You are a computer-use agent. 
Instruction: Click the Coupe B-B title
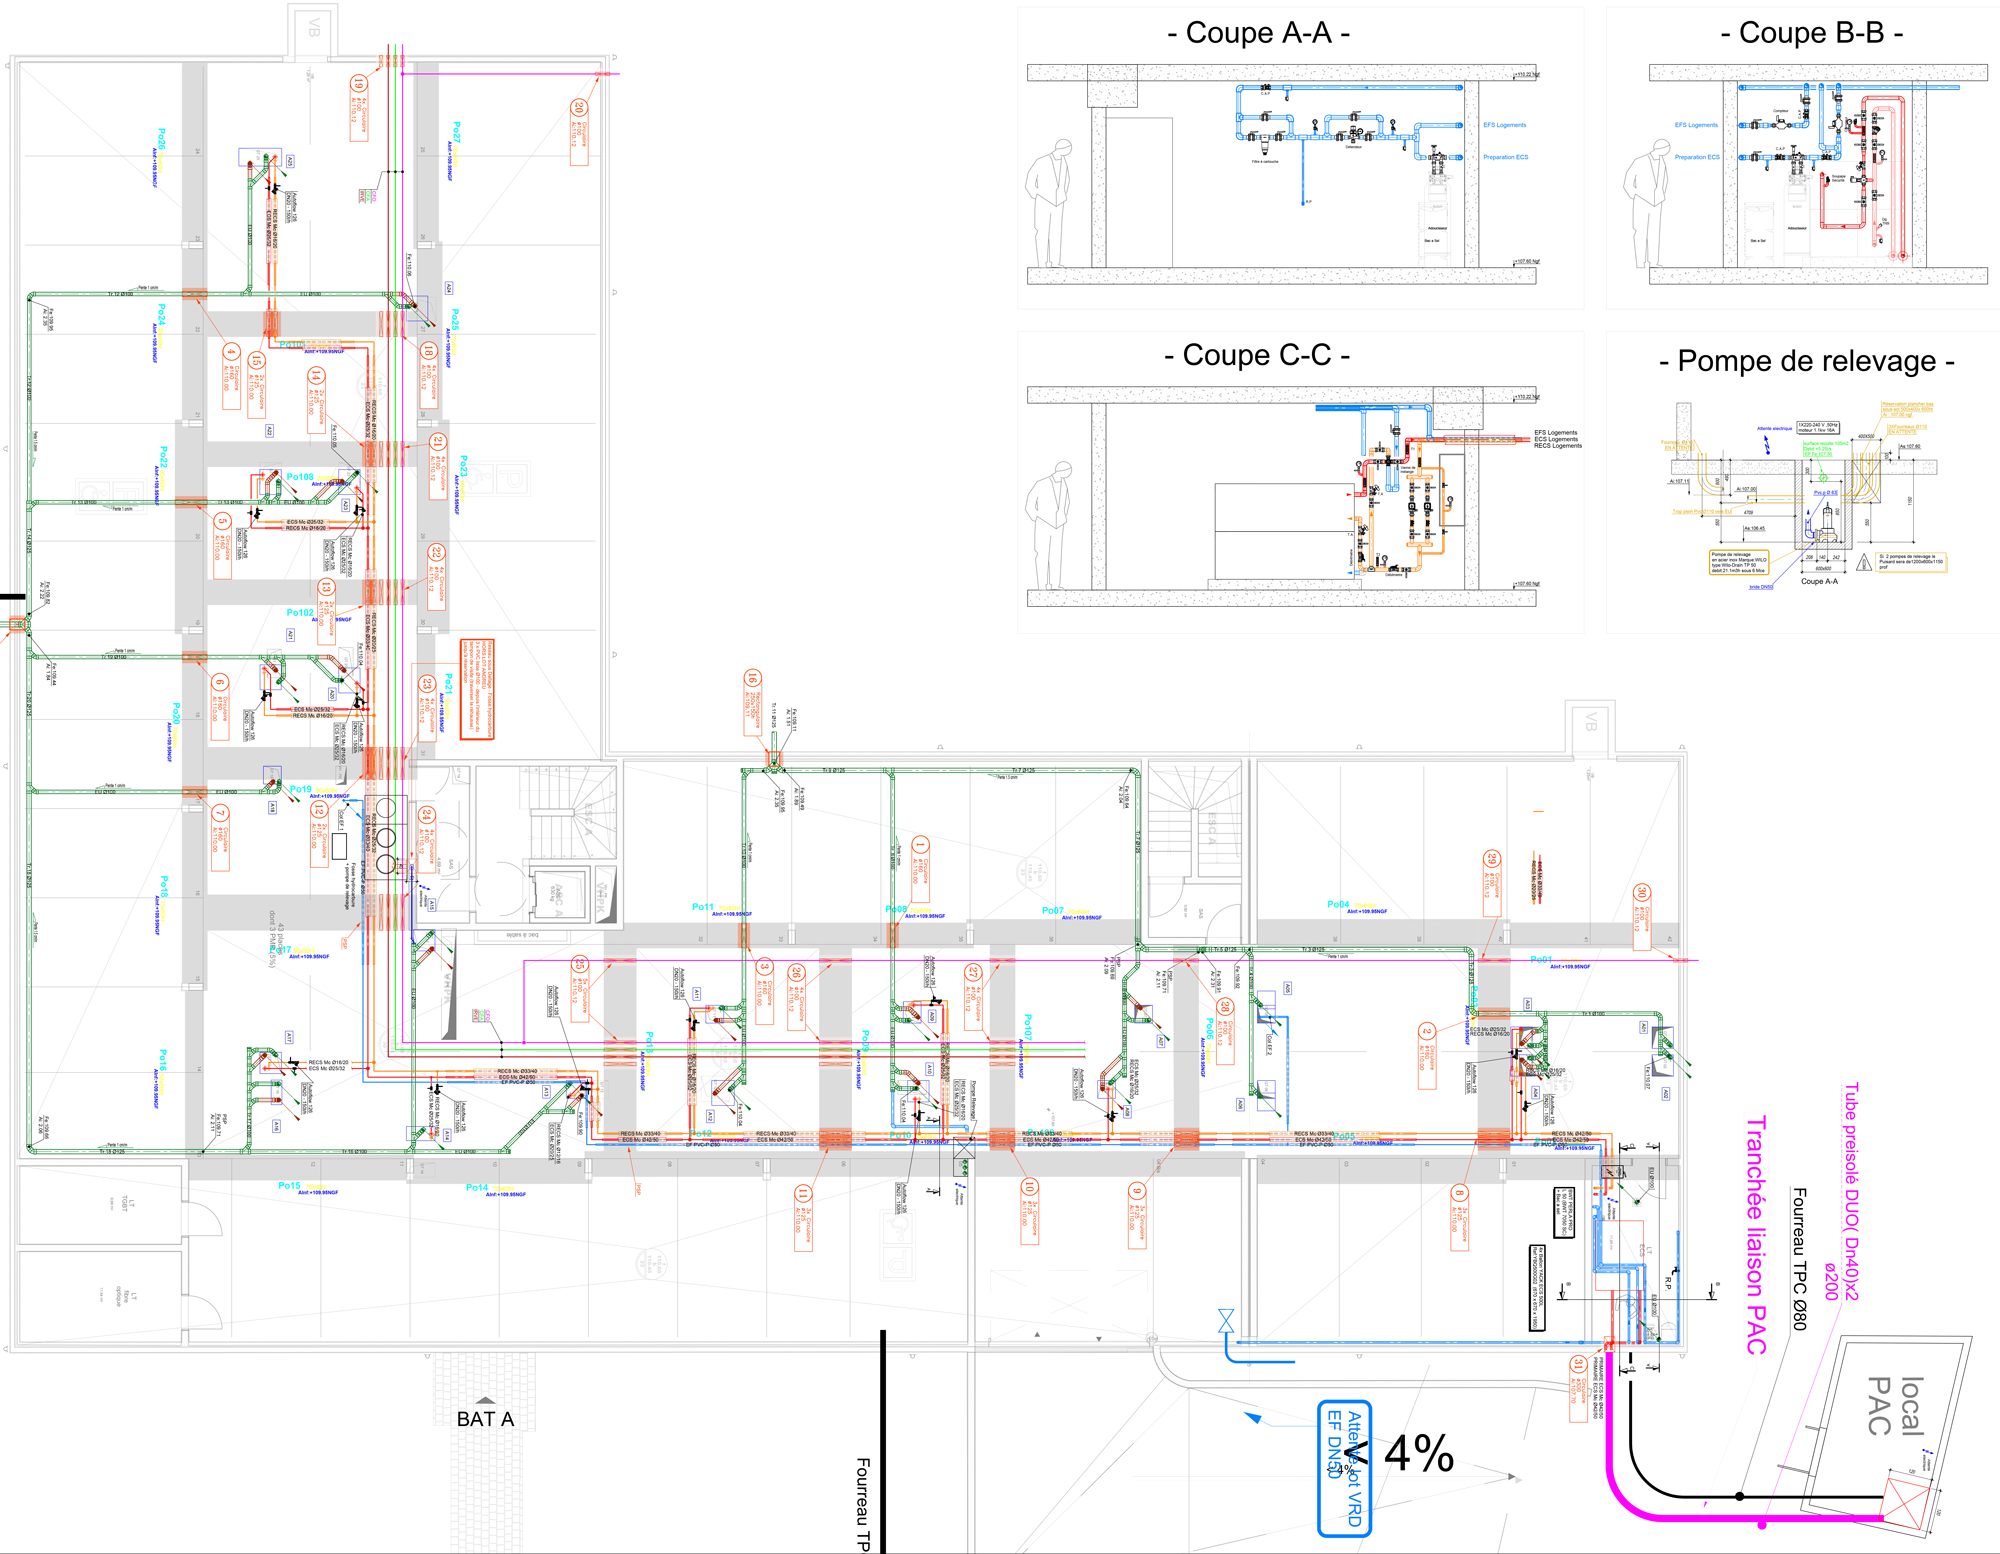pyautogui.click(x=1811, y=33)
